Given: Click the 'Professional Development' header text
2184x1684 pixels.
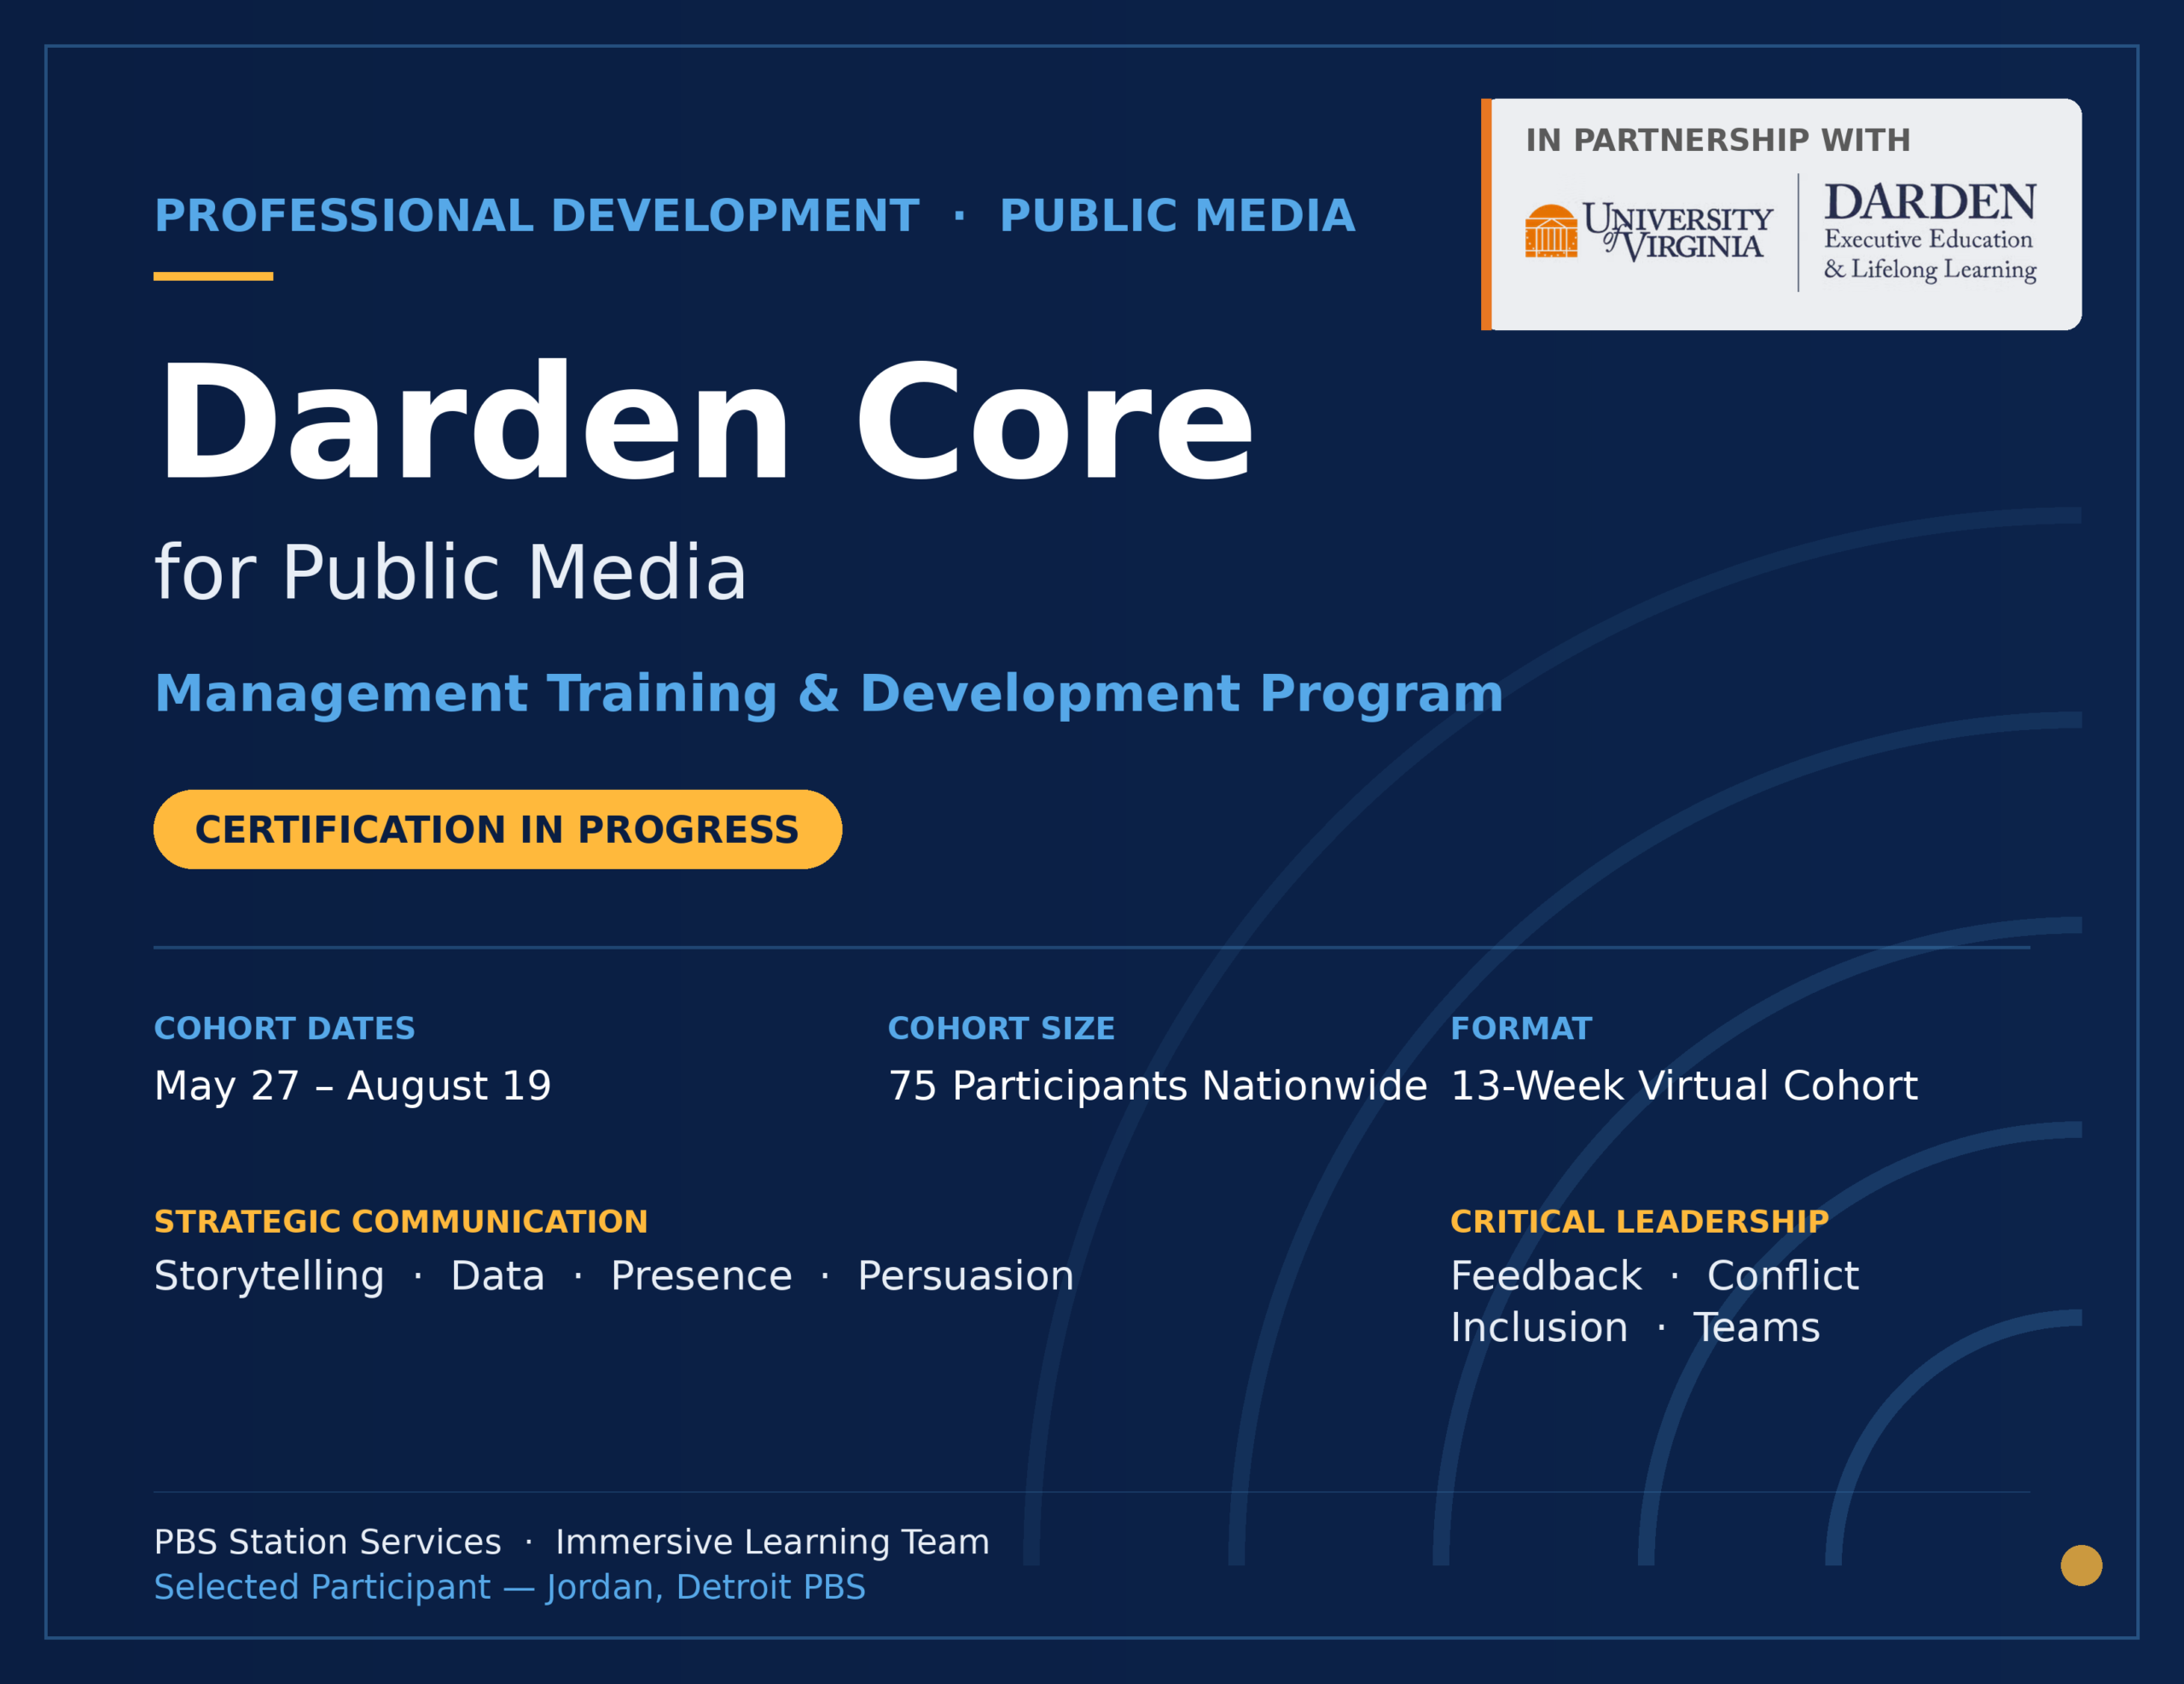Looking at the screenshot, I should click(x=536, y=216).
